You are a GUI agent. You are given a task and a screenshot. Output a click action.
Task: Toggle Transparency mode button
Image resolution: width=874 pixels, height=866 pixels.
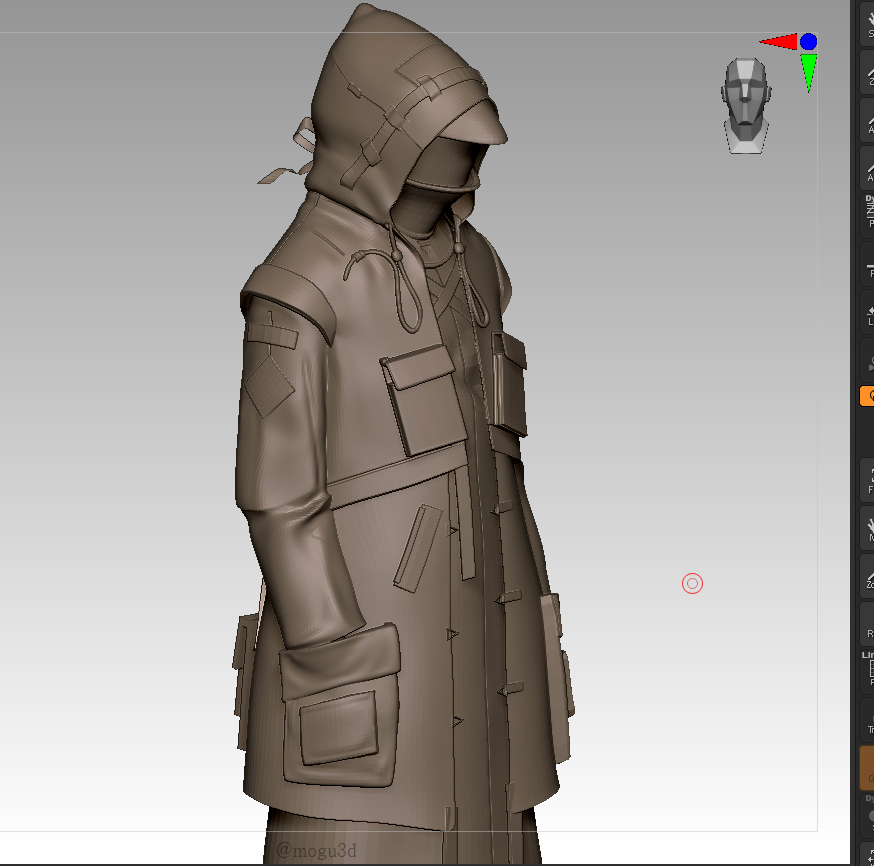click(868, 719)
